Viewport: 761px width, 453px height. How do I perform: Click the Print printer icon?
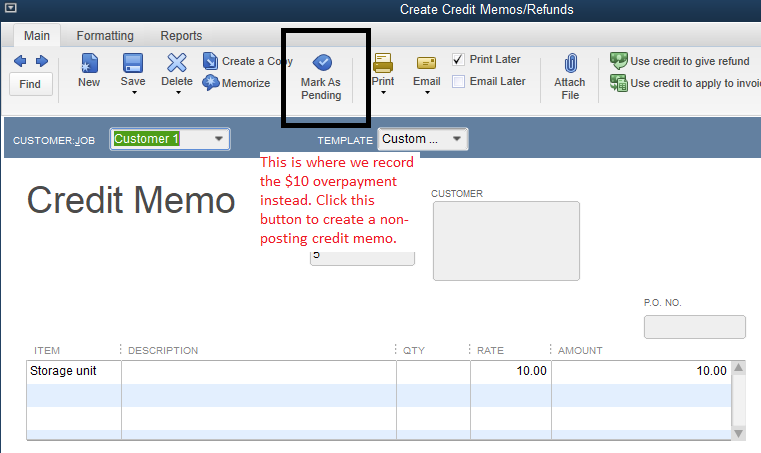click(x=383, y=63)
